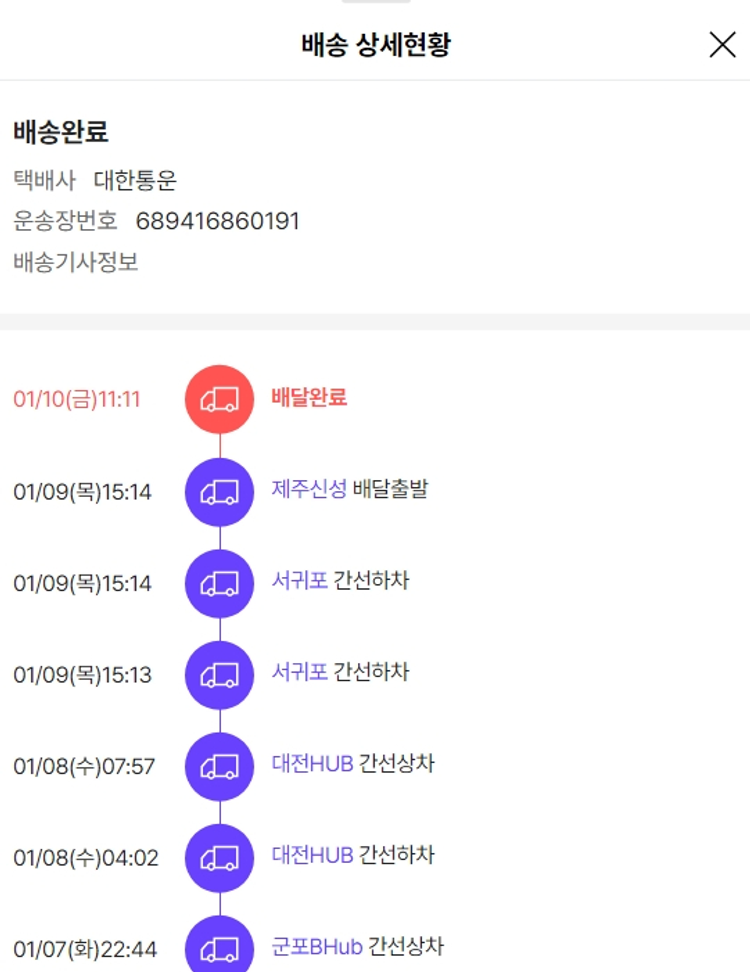Click truck icon for 제주신성 배달출발
This screenshot has width=750, height=972.
219,491
